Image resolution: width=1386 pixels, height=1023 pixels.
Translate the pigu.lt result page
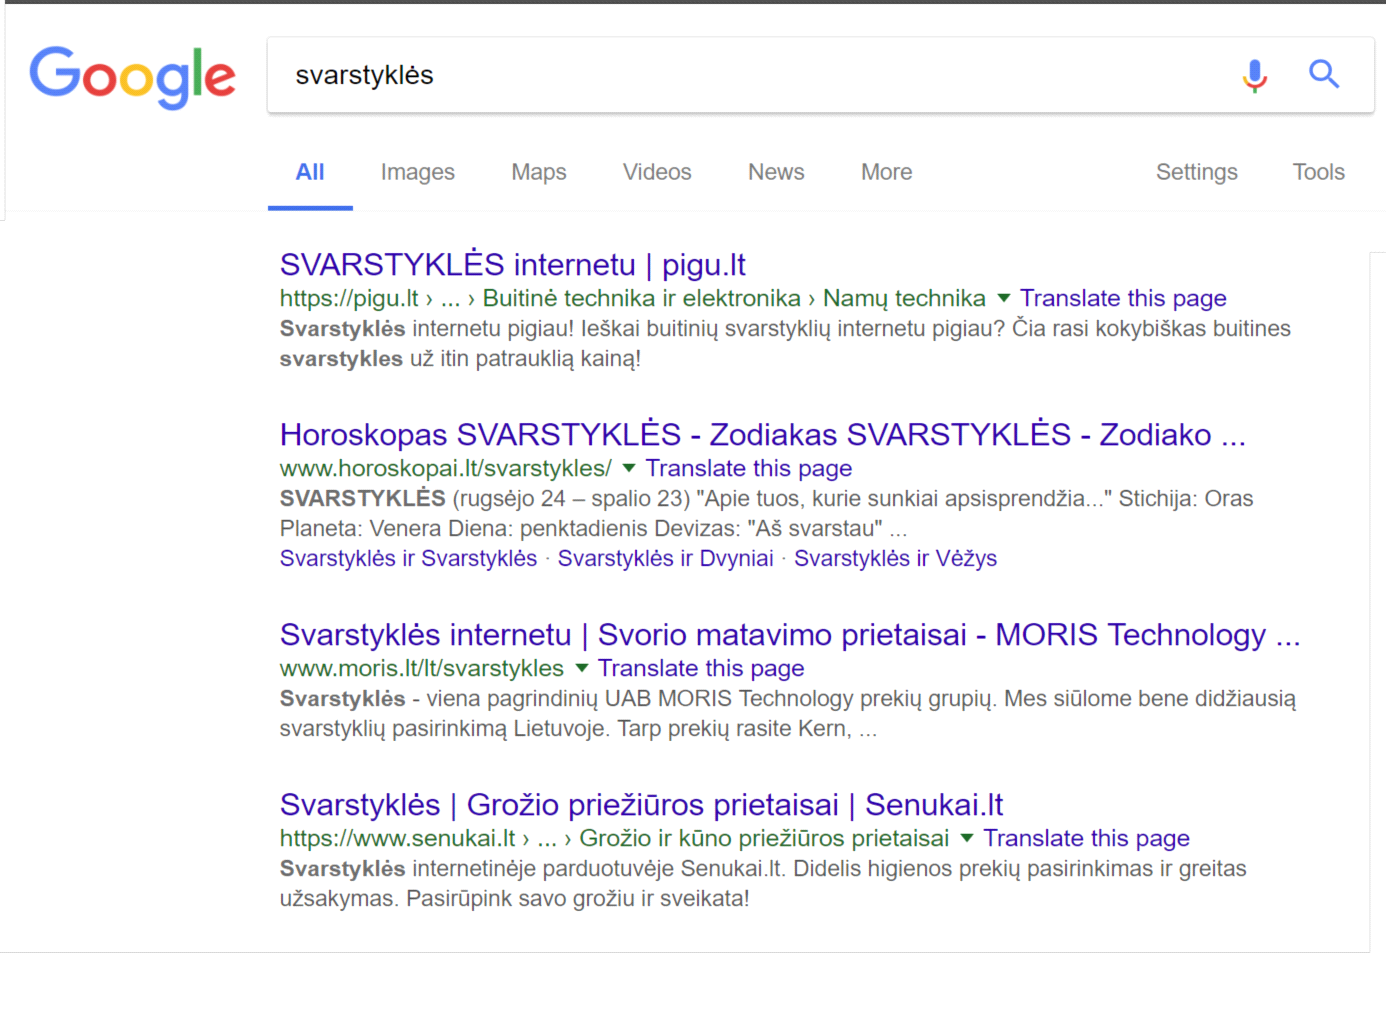(x=1123, y=298)
